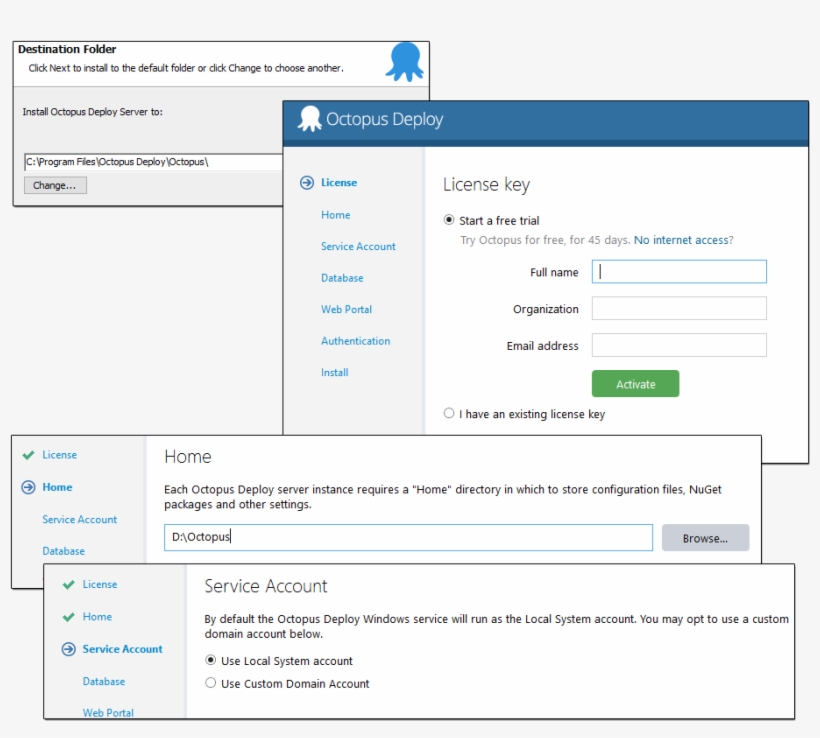Click the green checkmark next to License in Home panel
The width and height of the screenshot is (820, 738).
[x=28, y=455]
